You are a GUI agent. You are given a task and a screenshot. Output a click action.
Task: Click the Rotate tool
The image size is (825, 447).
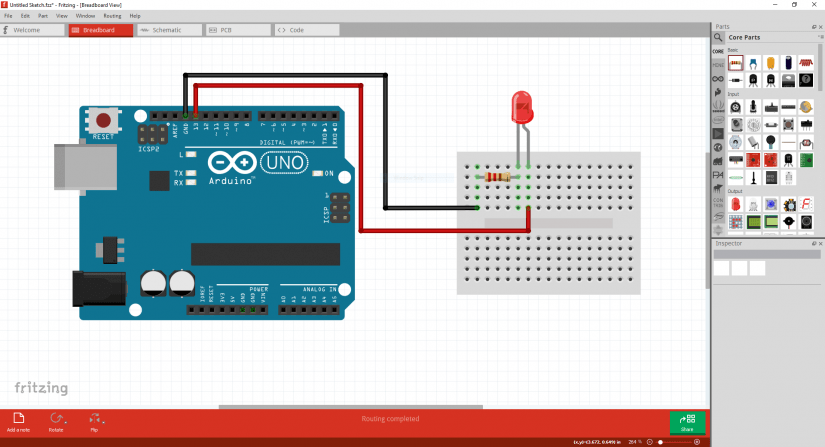pos(56,422)
